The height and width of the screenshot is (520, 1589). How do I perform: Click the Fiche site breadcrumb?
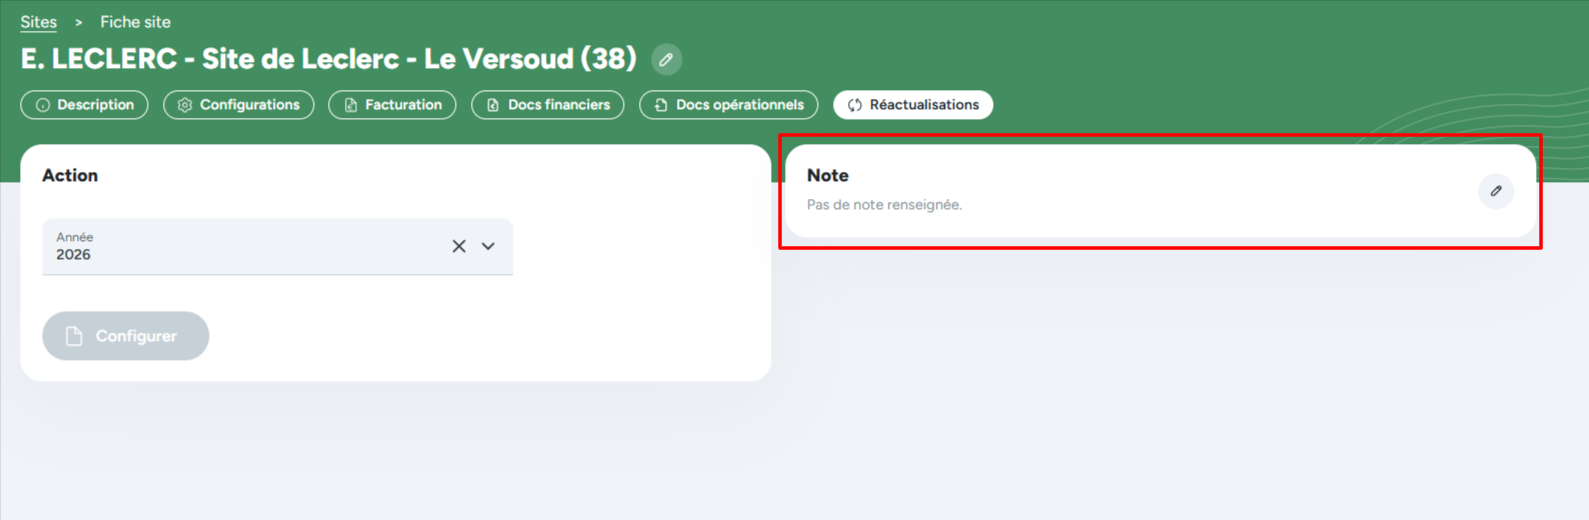point(135,22)
